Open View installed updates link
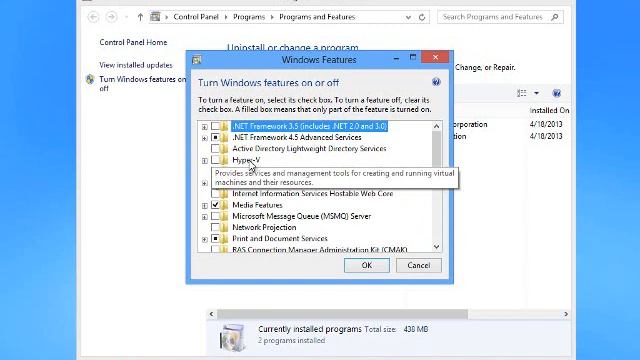 click(136, 65)
